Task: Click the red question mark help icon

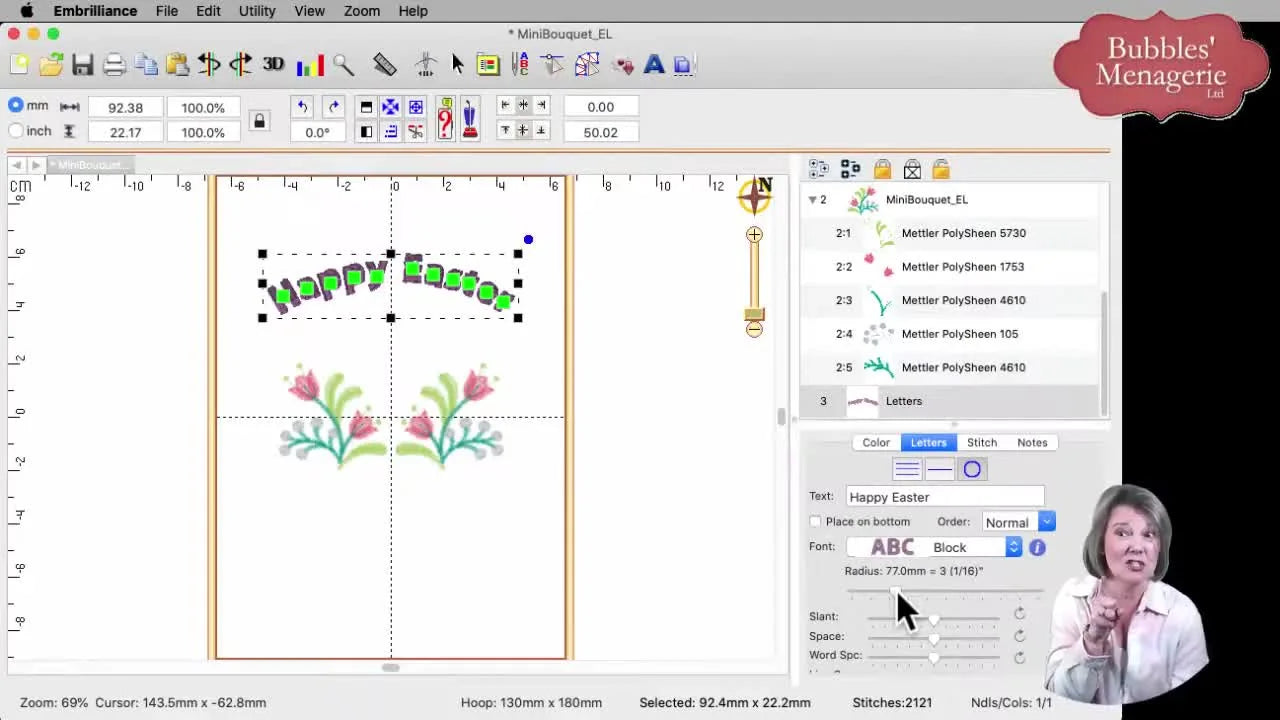Action: point(445,119)
